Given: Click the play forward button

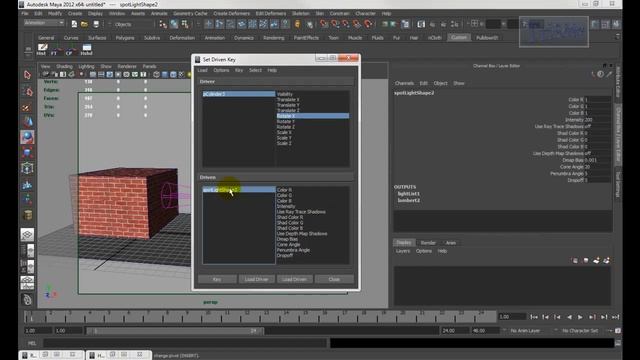Looking at the screenshot, I should [x=580, y=317].
